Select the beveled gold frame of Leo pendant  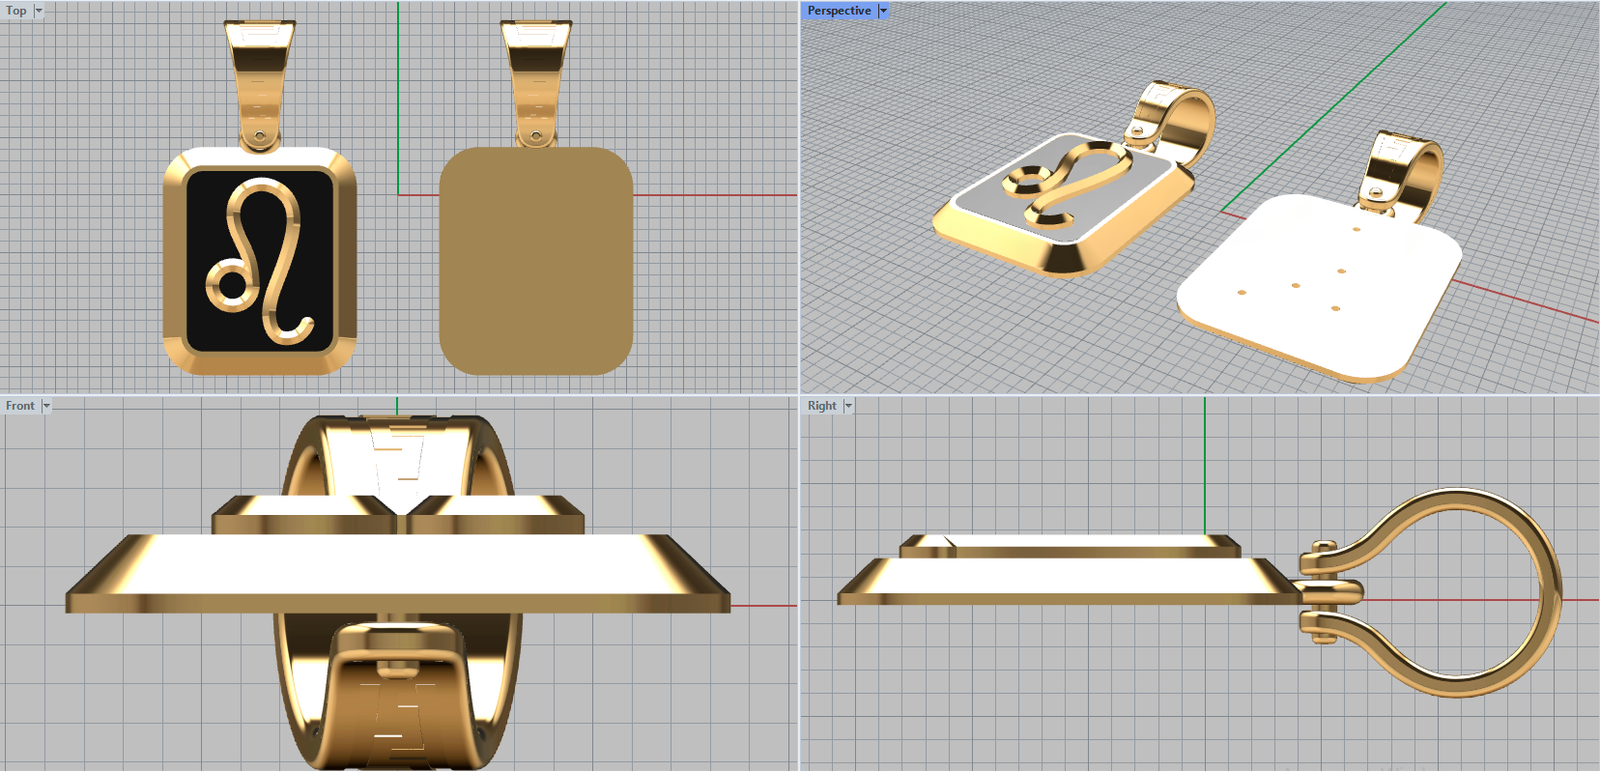tap(174, 262)
